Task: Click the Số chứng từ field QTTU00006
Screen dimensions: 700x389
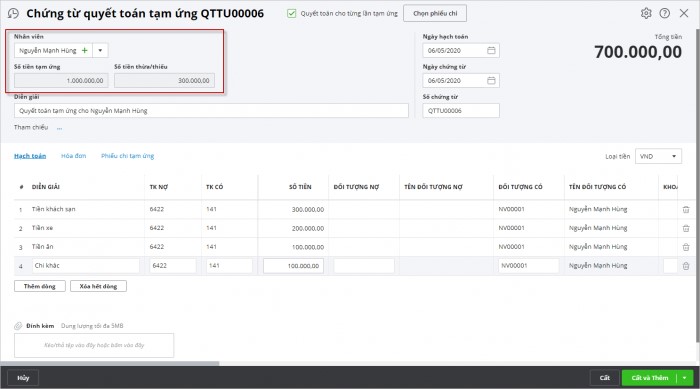Action: click(461, 111)
